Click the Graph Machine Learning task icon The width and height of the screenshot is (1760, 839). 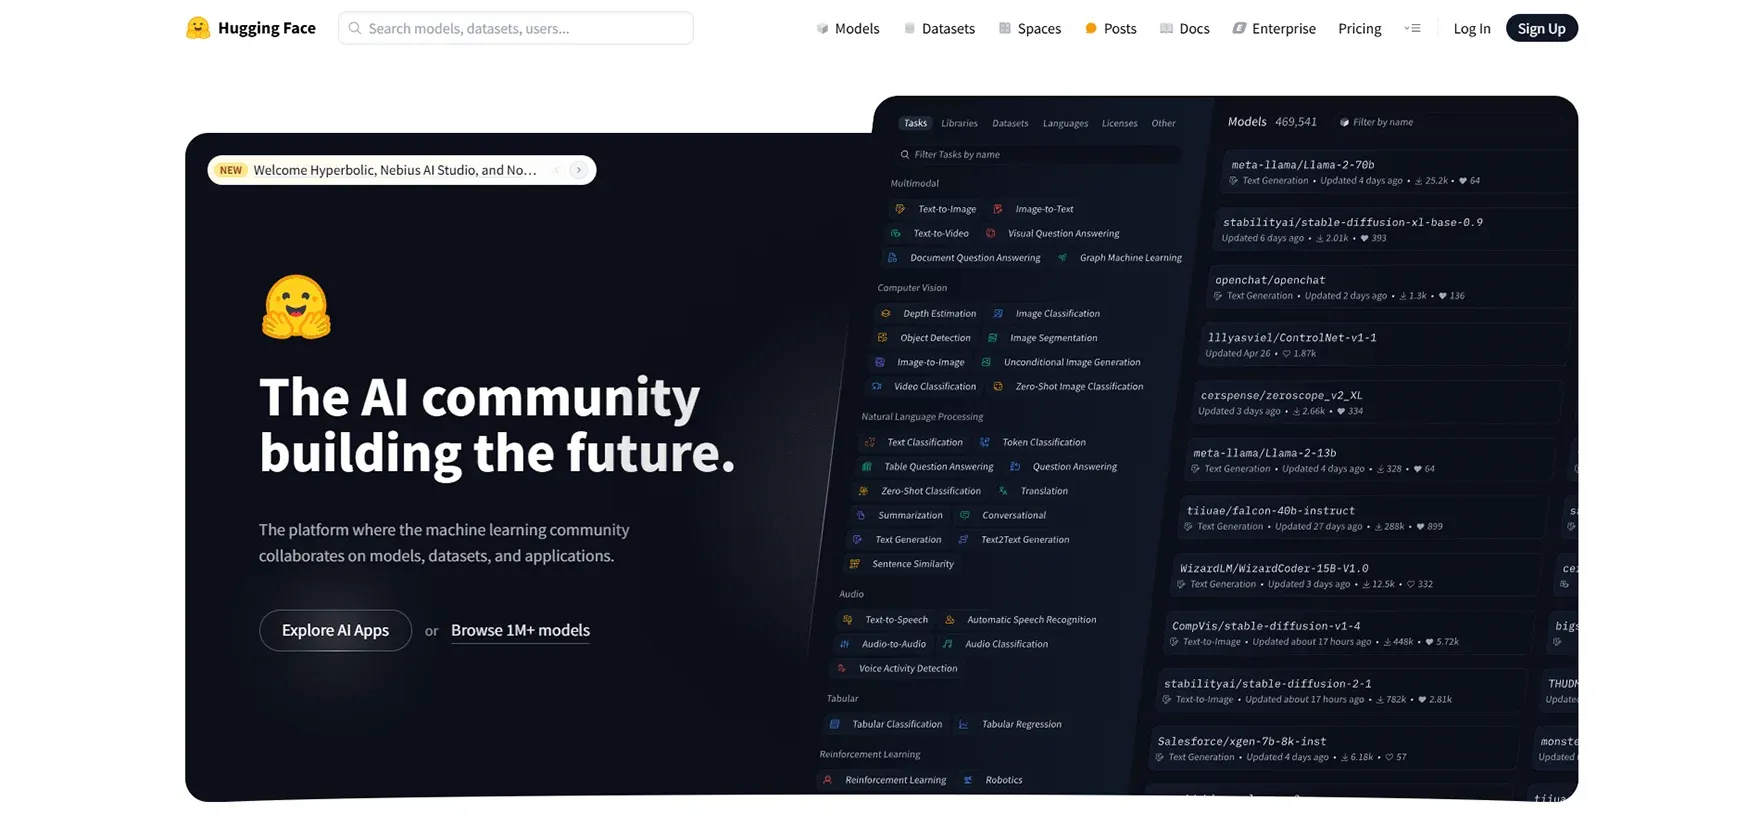click(1062, 257)
